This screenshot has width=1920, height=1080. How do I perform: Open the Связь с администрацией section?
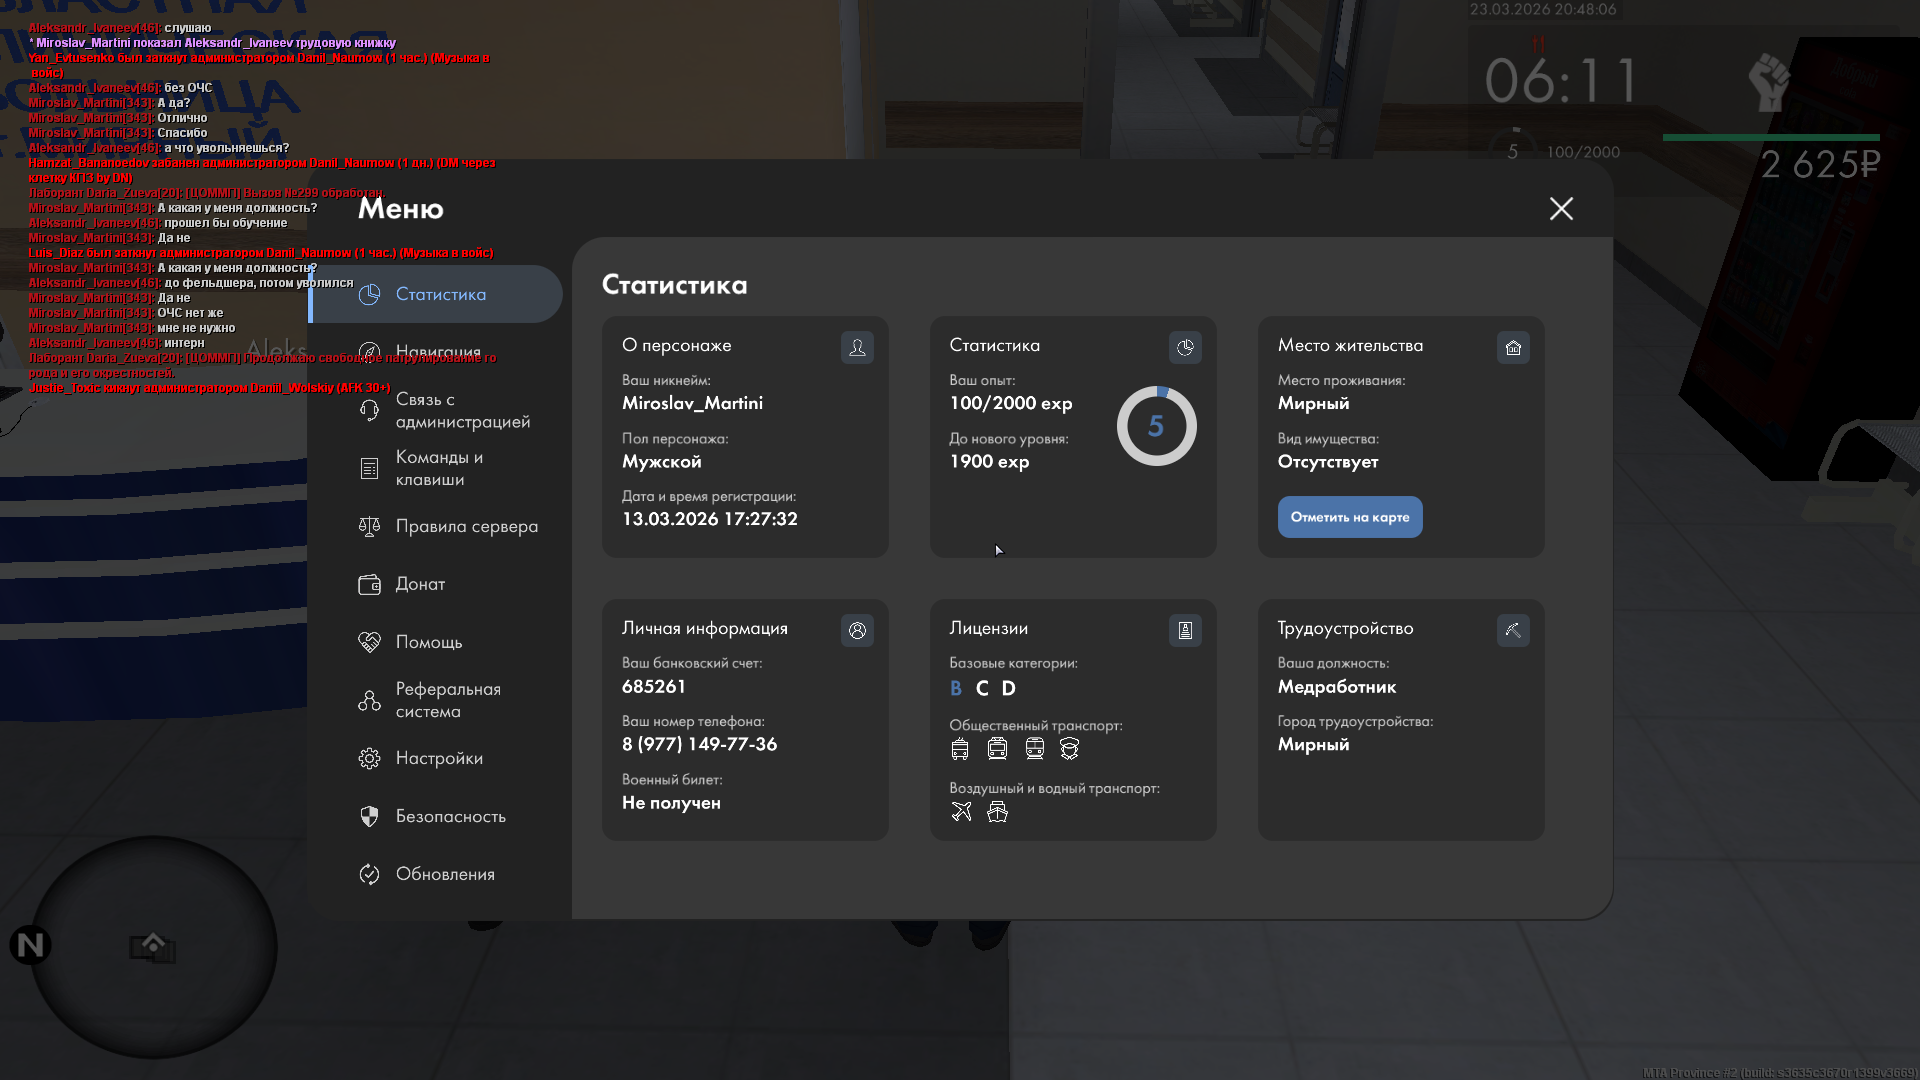[462, 410]
